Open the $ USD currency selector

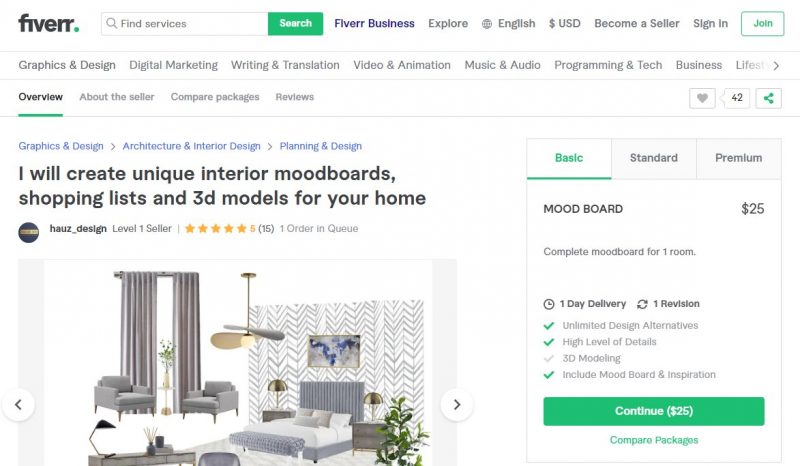tap(564, 23)
